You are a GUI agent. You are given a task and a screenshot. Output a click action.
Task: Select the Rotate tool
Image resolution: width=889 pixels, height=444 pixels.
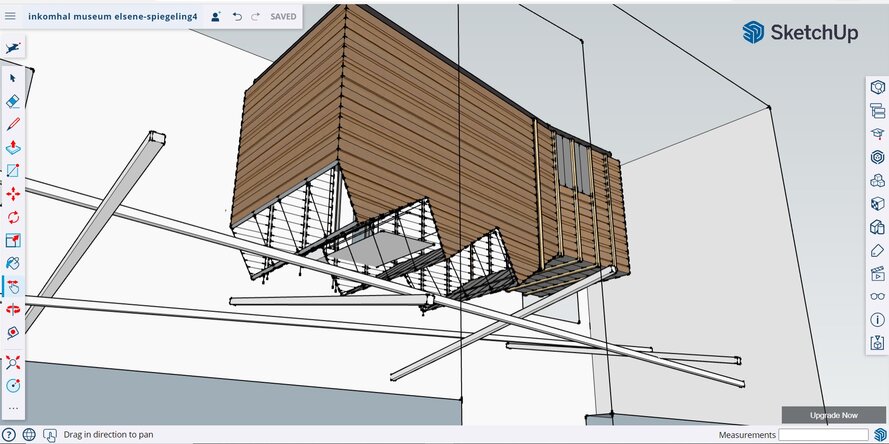click(13, 217)
